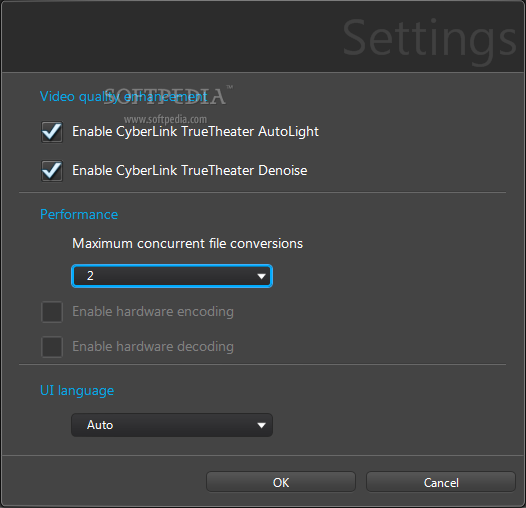Click the Enable CyberLink TrueTheater AutoLight label
The width and height of the screenshot is (526, 508).
pos(195,132)
